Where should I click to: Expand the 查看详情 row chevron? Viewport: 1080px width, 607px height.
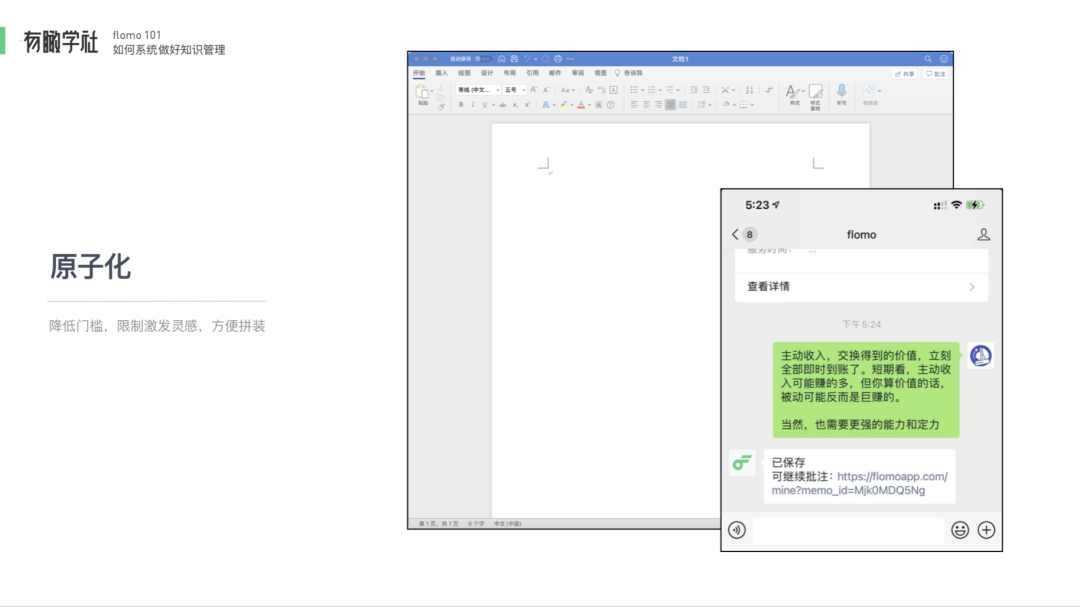972,287
